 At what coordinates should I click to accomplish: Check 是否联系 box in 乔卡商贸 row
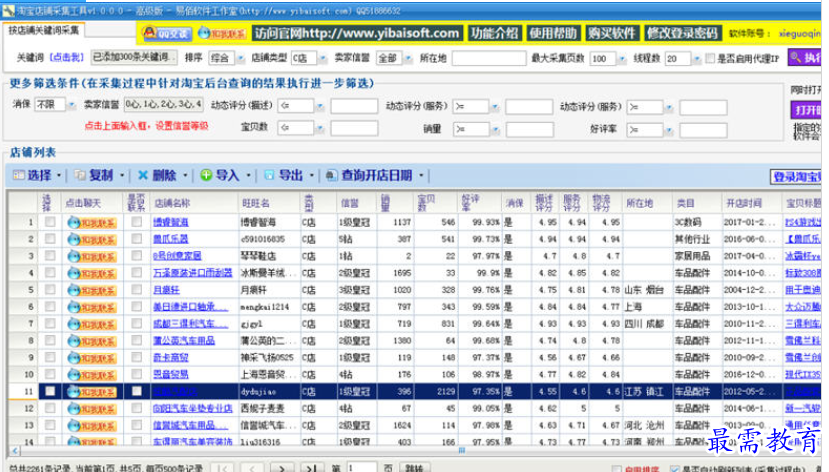[136, 357]
